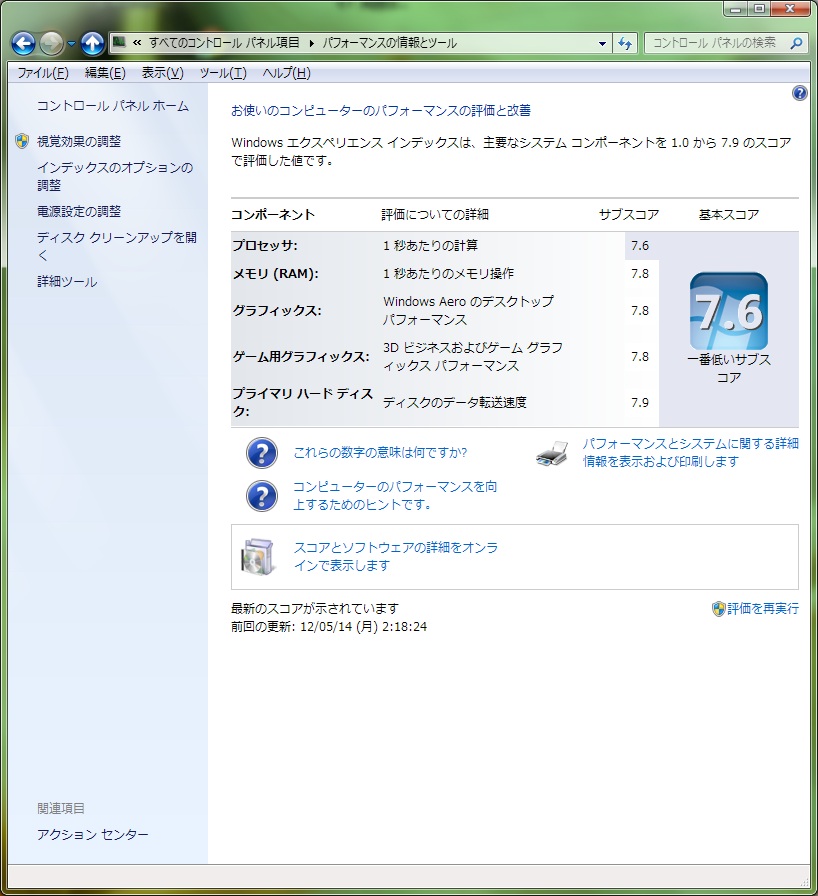Click the サブスコア column header

629,215
